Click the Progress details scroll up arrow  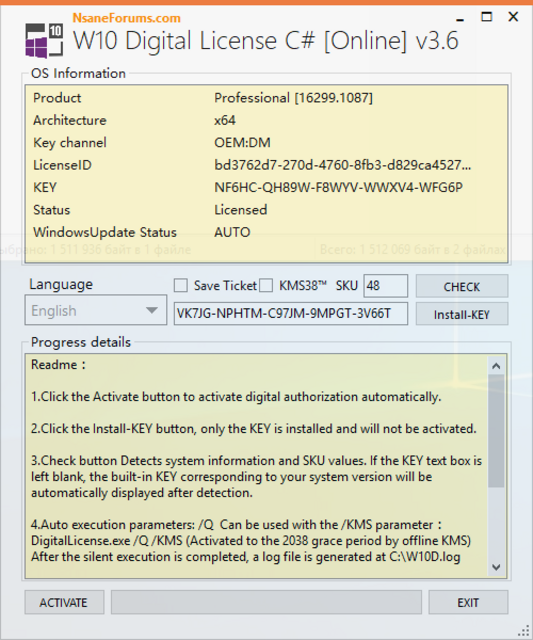[496, 366]
